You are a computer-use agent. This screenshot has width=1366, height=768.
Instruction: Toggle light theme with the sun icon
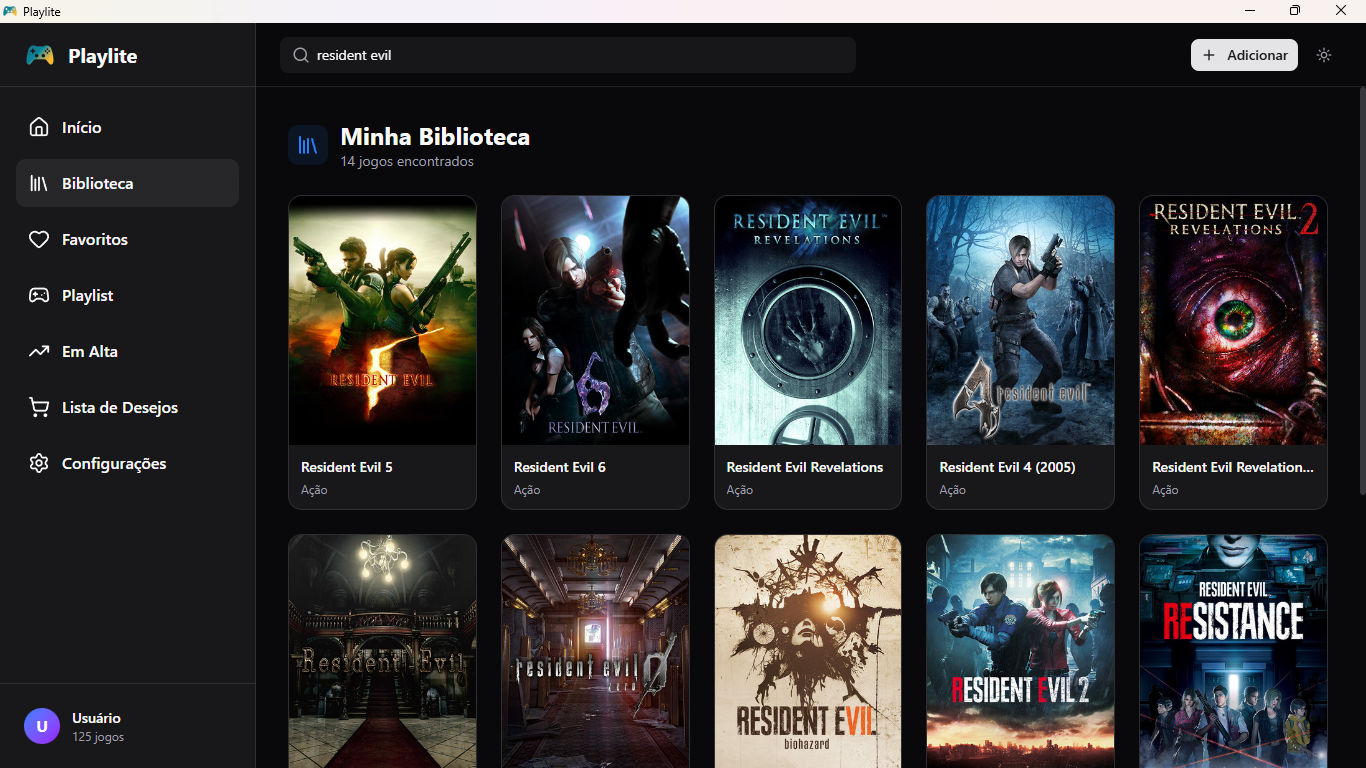1324,55
